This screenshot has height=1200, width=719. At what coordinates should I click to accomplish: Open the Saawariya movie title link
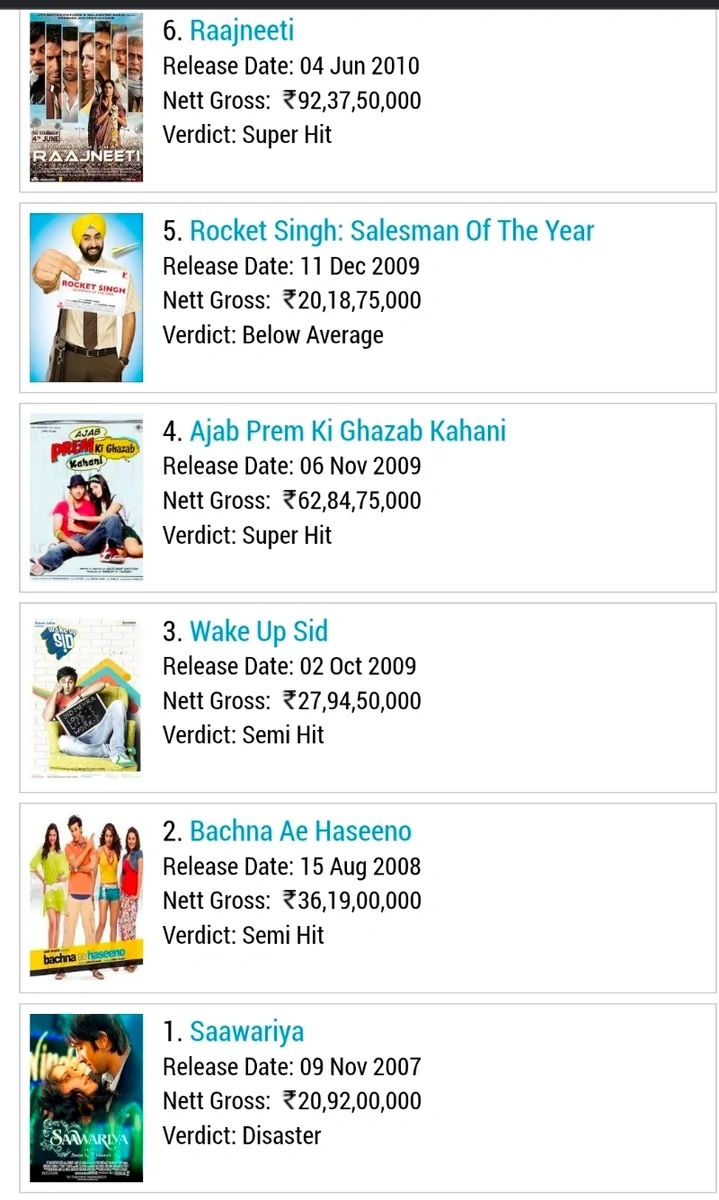[x=247, y=1031]
